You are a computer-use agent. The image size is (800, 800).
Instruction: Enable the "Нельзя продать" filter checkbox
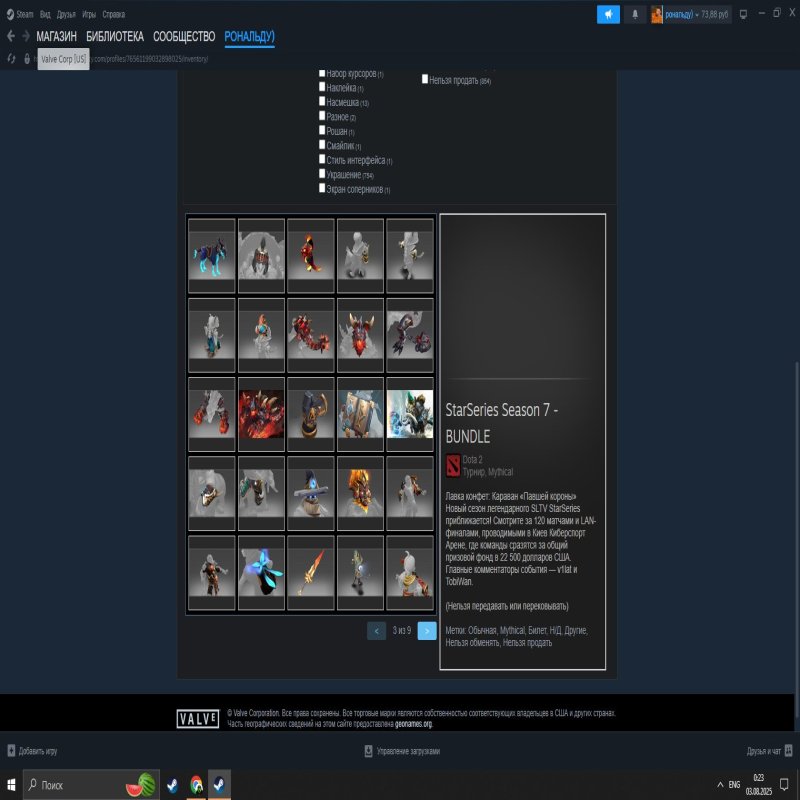(425, 78)
